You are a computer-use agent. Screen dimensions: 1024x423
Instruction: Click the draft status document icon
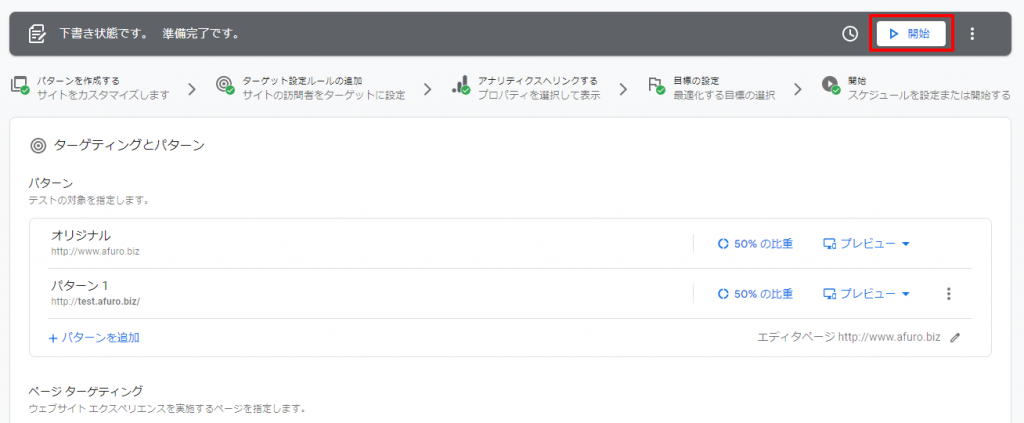pos(37,34)
